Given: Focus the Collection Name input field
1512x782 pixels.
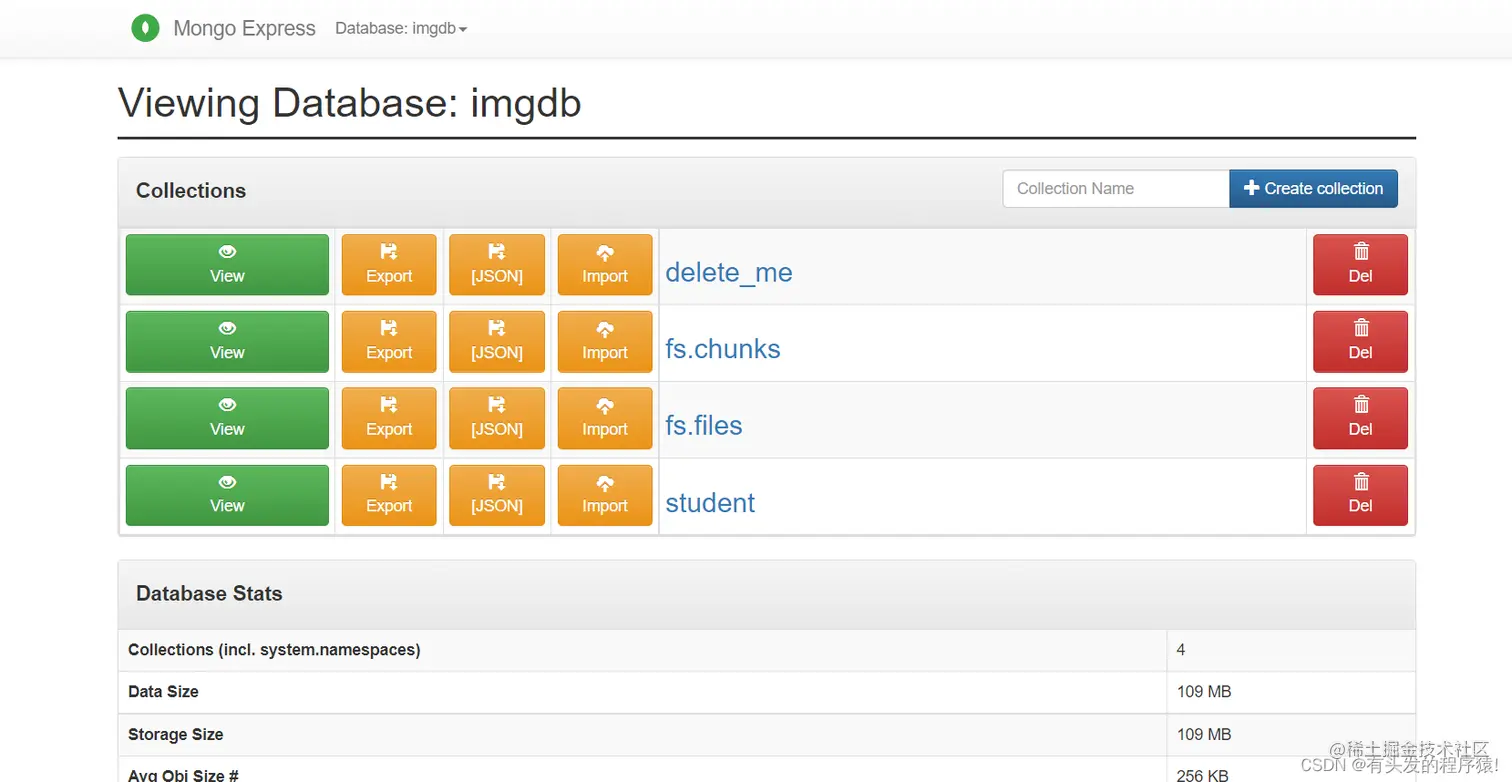Looking at the screenshot, I should 1116,189.
